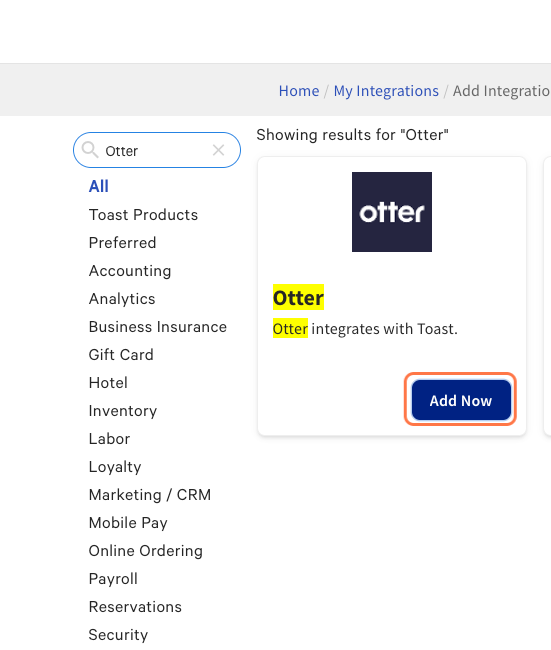
Task: Filter by Toast Products category
Action: tap(143, 215)
